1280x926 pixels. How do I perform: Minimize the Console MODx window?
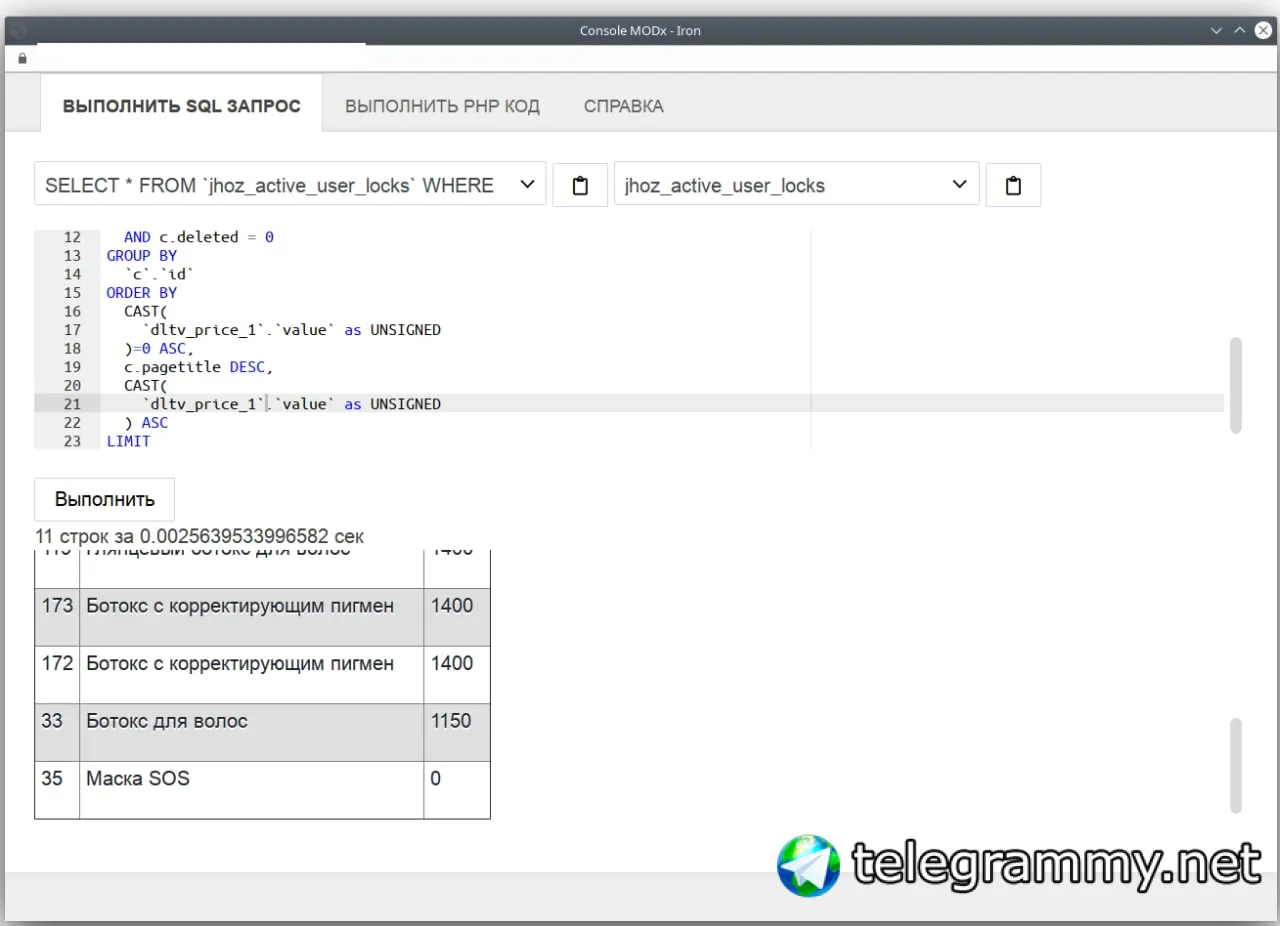click(x=1216, y=30)
